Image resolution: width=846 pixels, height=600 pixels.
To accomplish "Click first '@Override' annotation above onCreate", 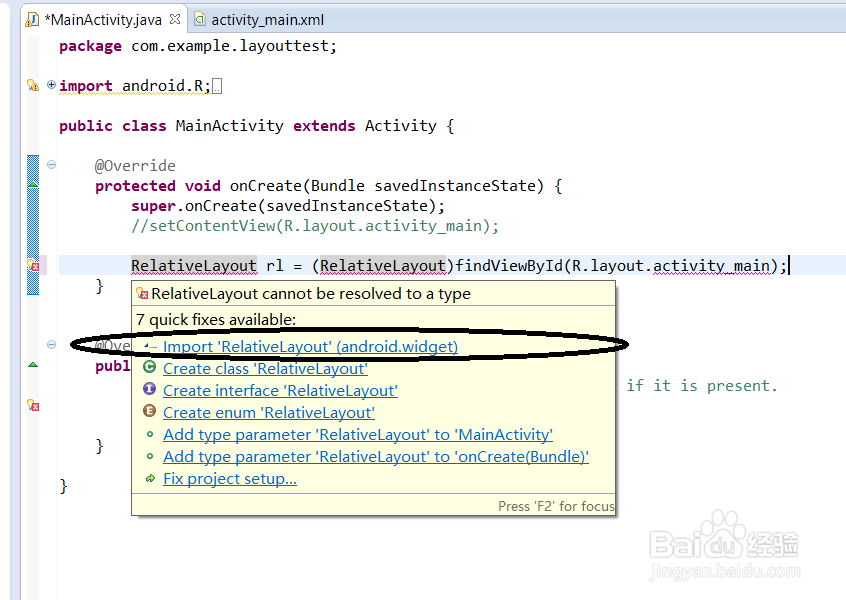I will (x=135, y=166).
